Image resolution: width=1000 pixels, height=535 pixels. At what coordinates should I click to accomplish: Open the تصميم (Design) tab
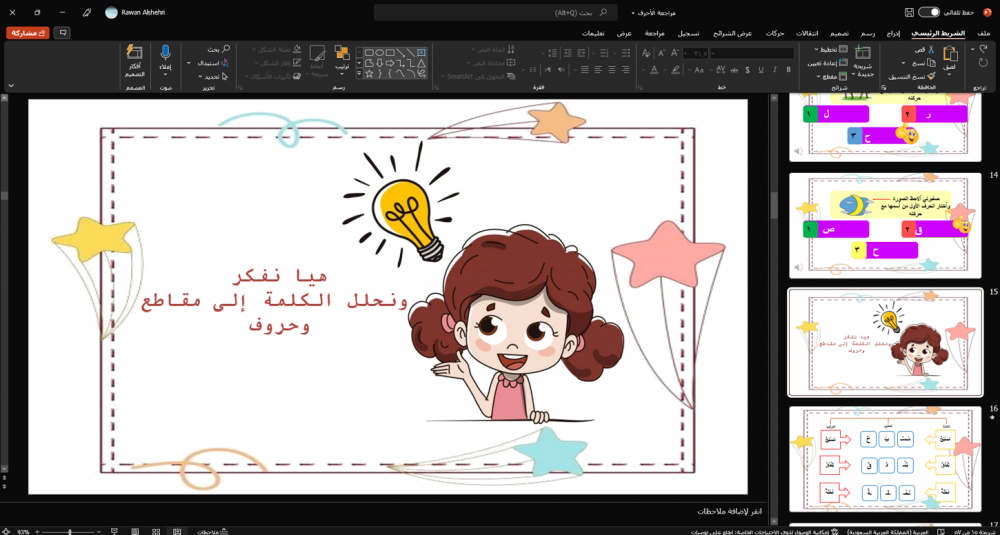point(839,33)
